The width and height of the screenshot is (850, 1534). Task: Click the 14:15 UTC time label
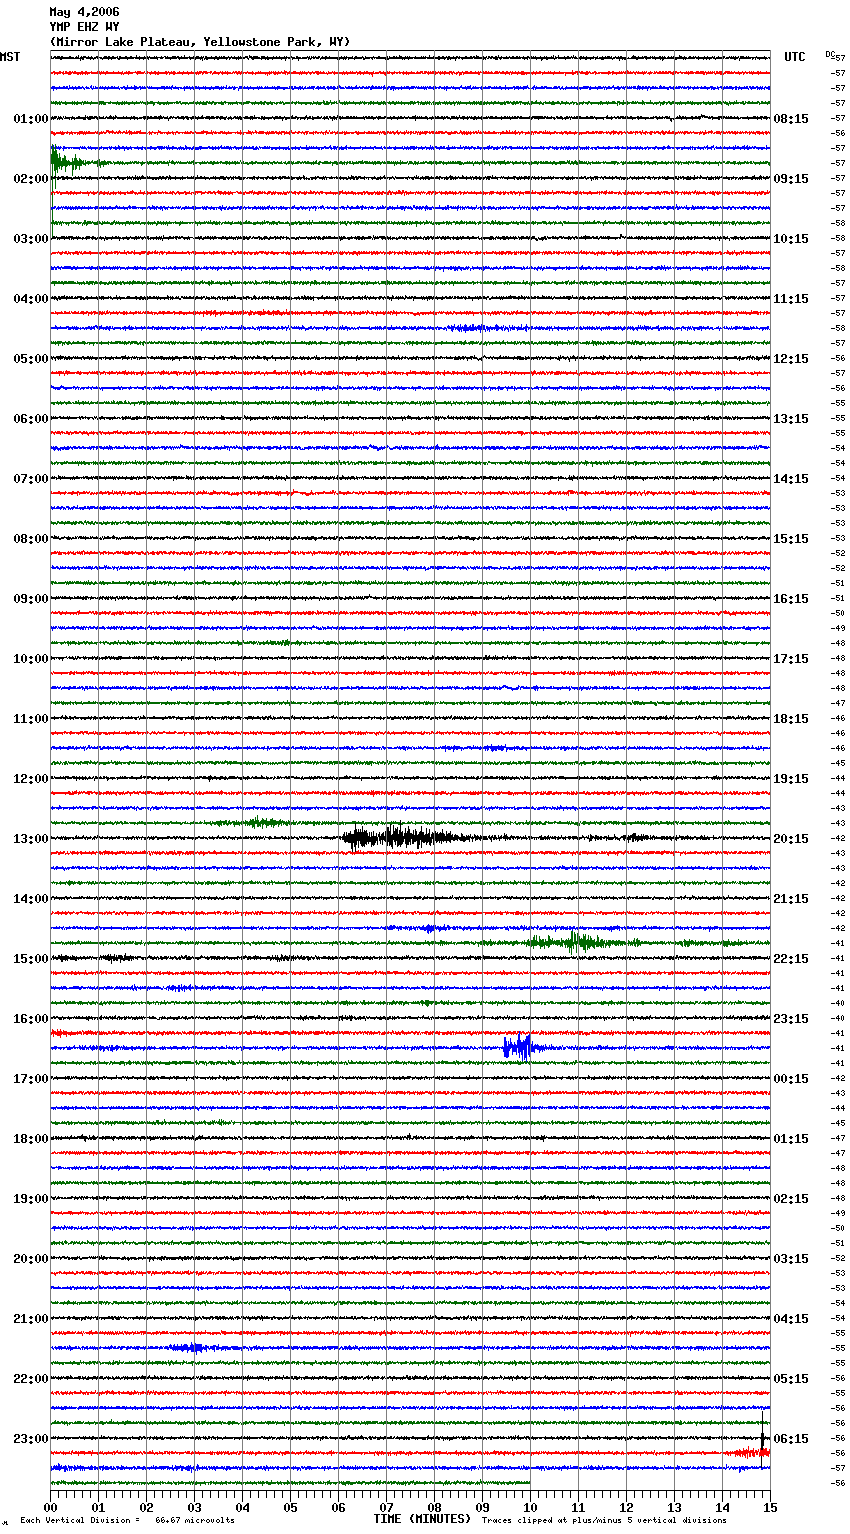point(791,479)
